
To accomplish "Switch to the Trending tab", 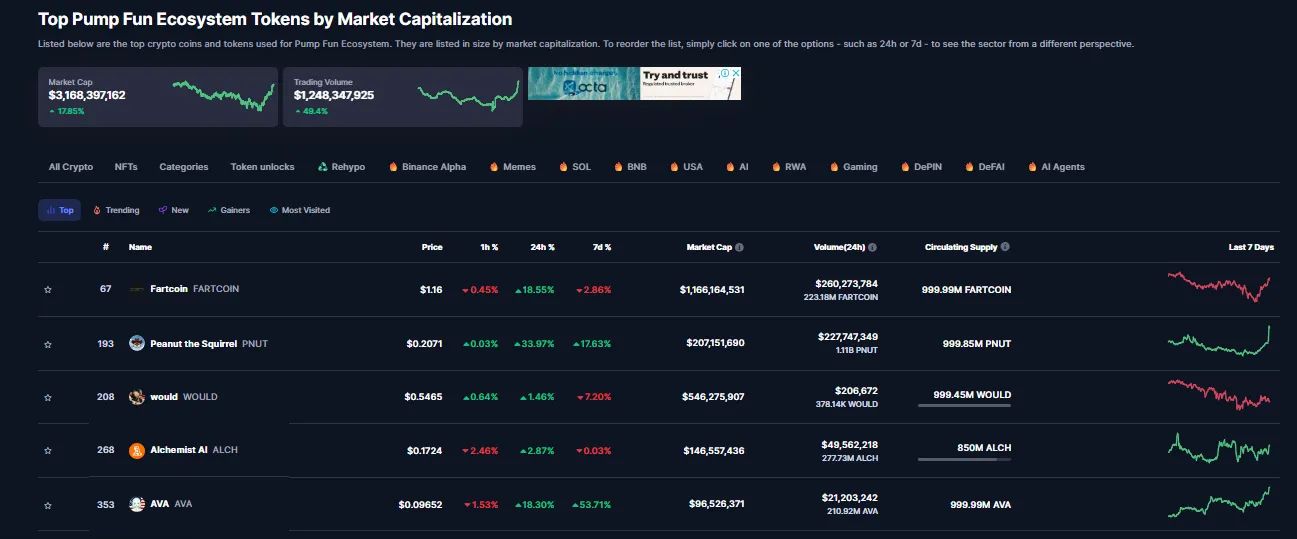I will 116,210.
